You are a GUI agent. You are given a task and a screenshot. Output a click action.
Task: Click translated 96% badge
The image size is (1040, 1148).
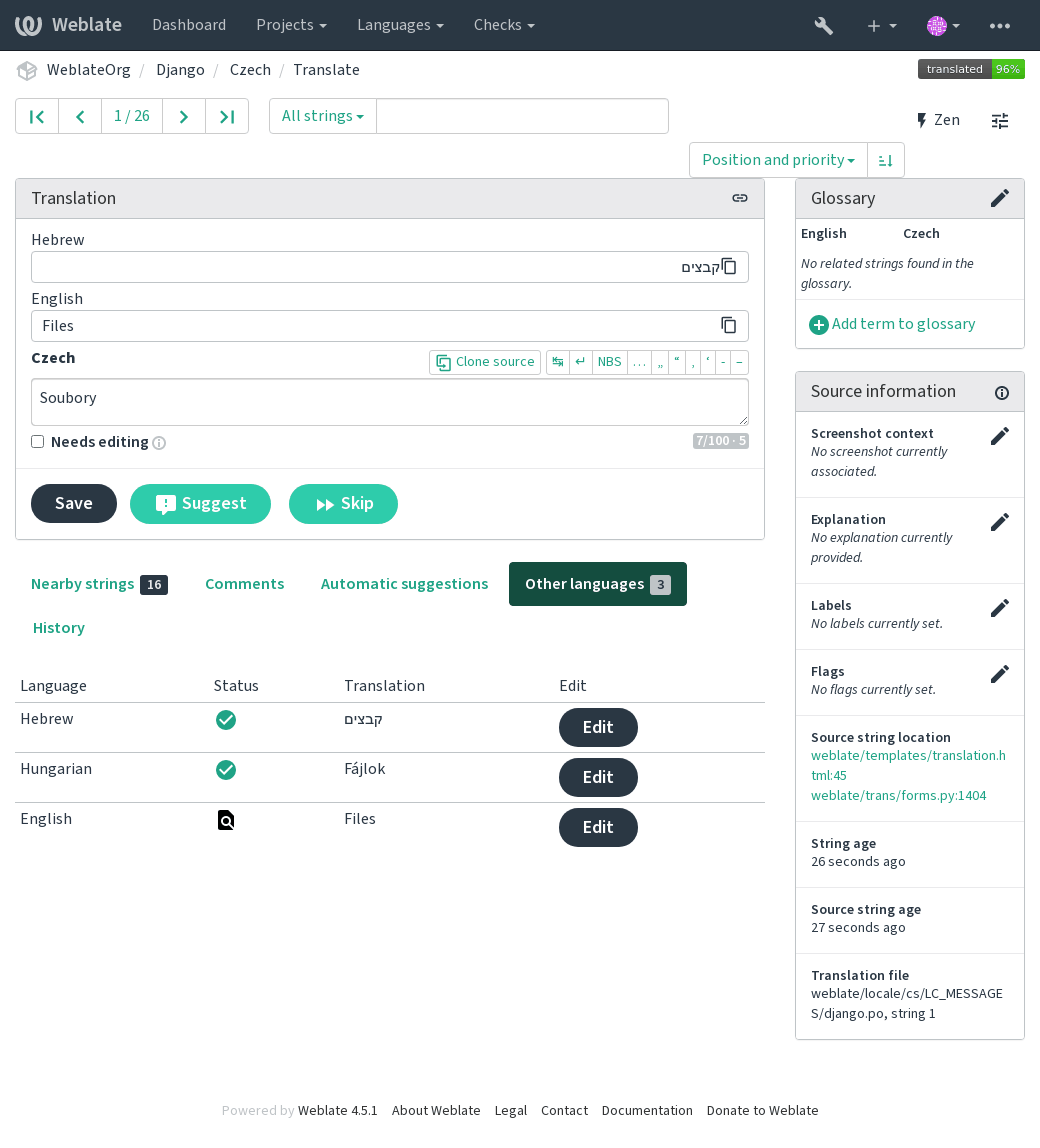tap(971, 69)
